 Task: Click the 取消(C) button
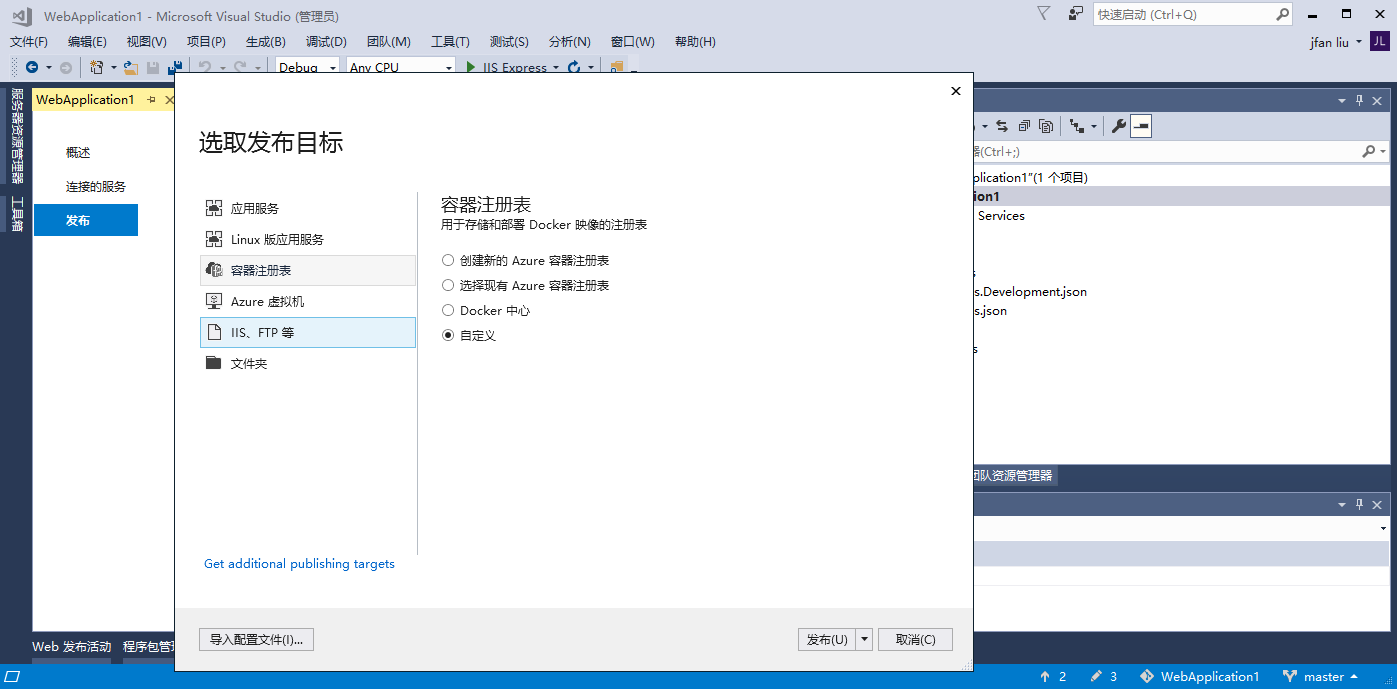pos(915,640)
